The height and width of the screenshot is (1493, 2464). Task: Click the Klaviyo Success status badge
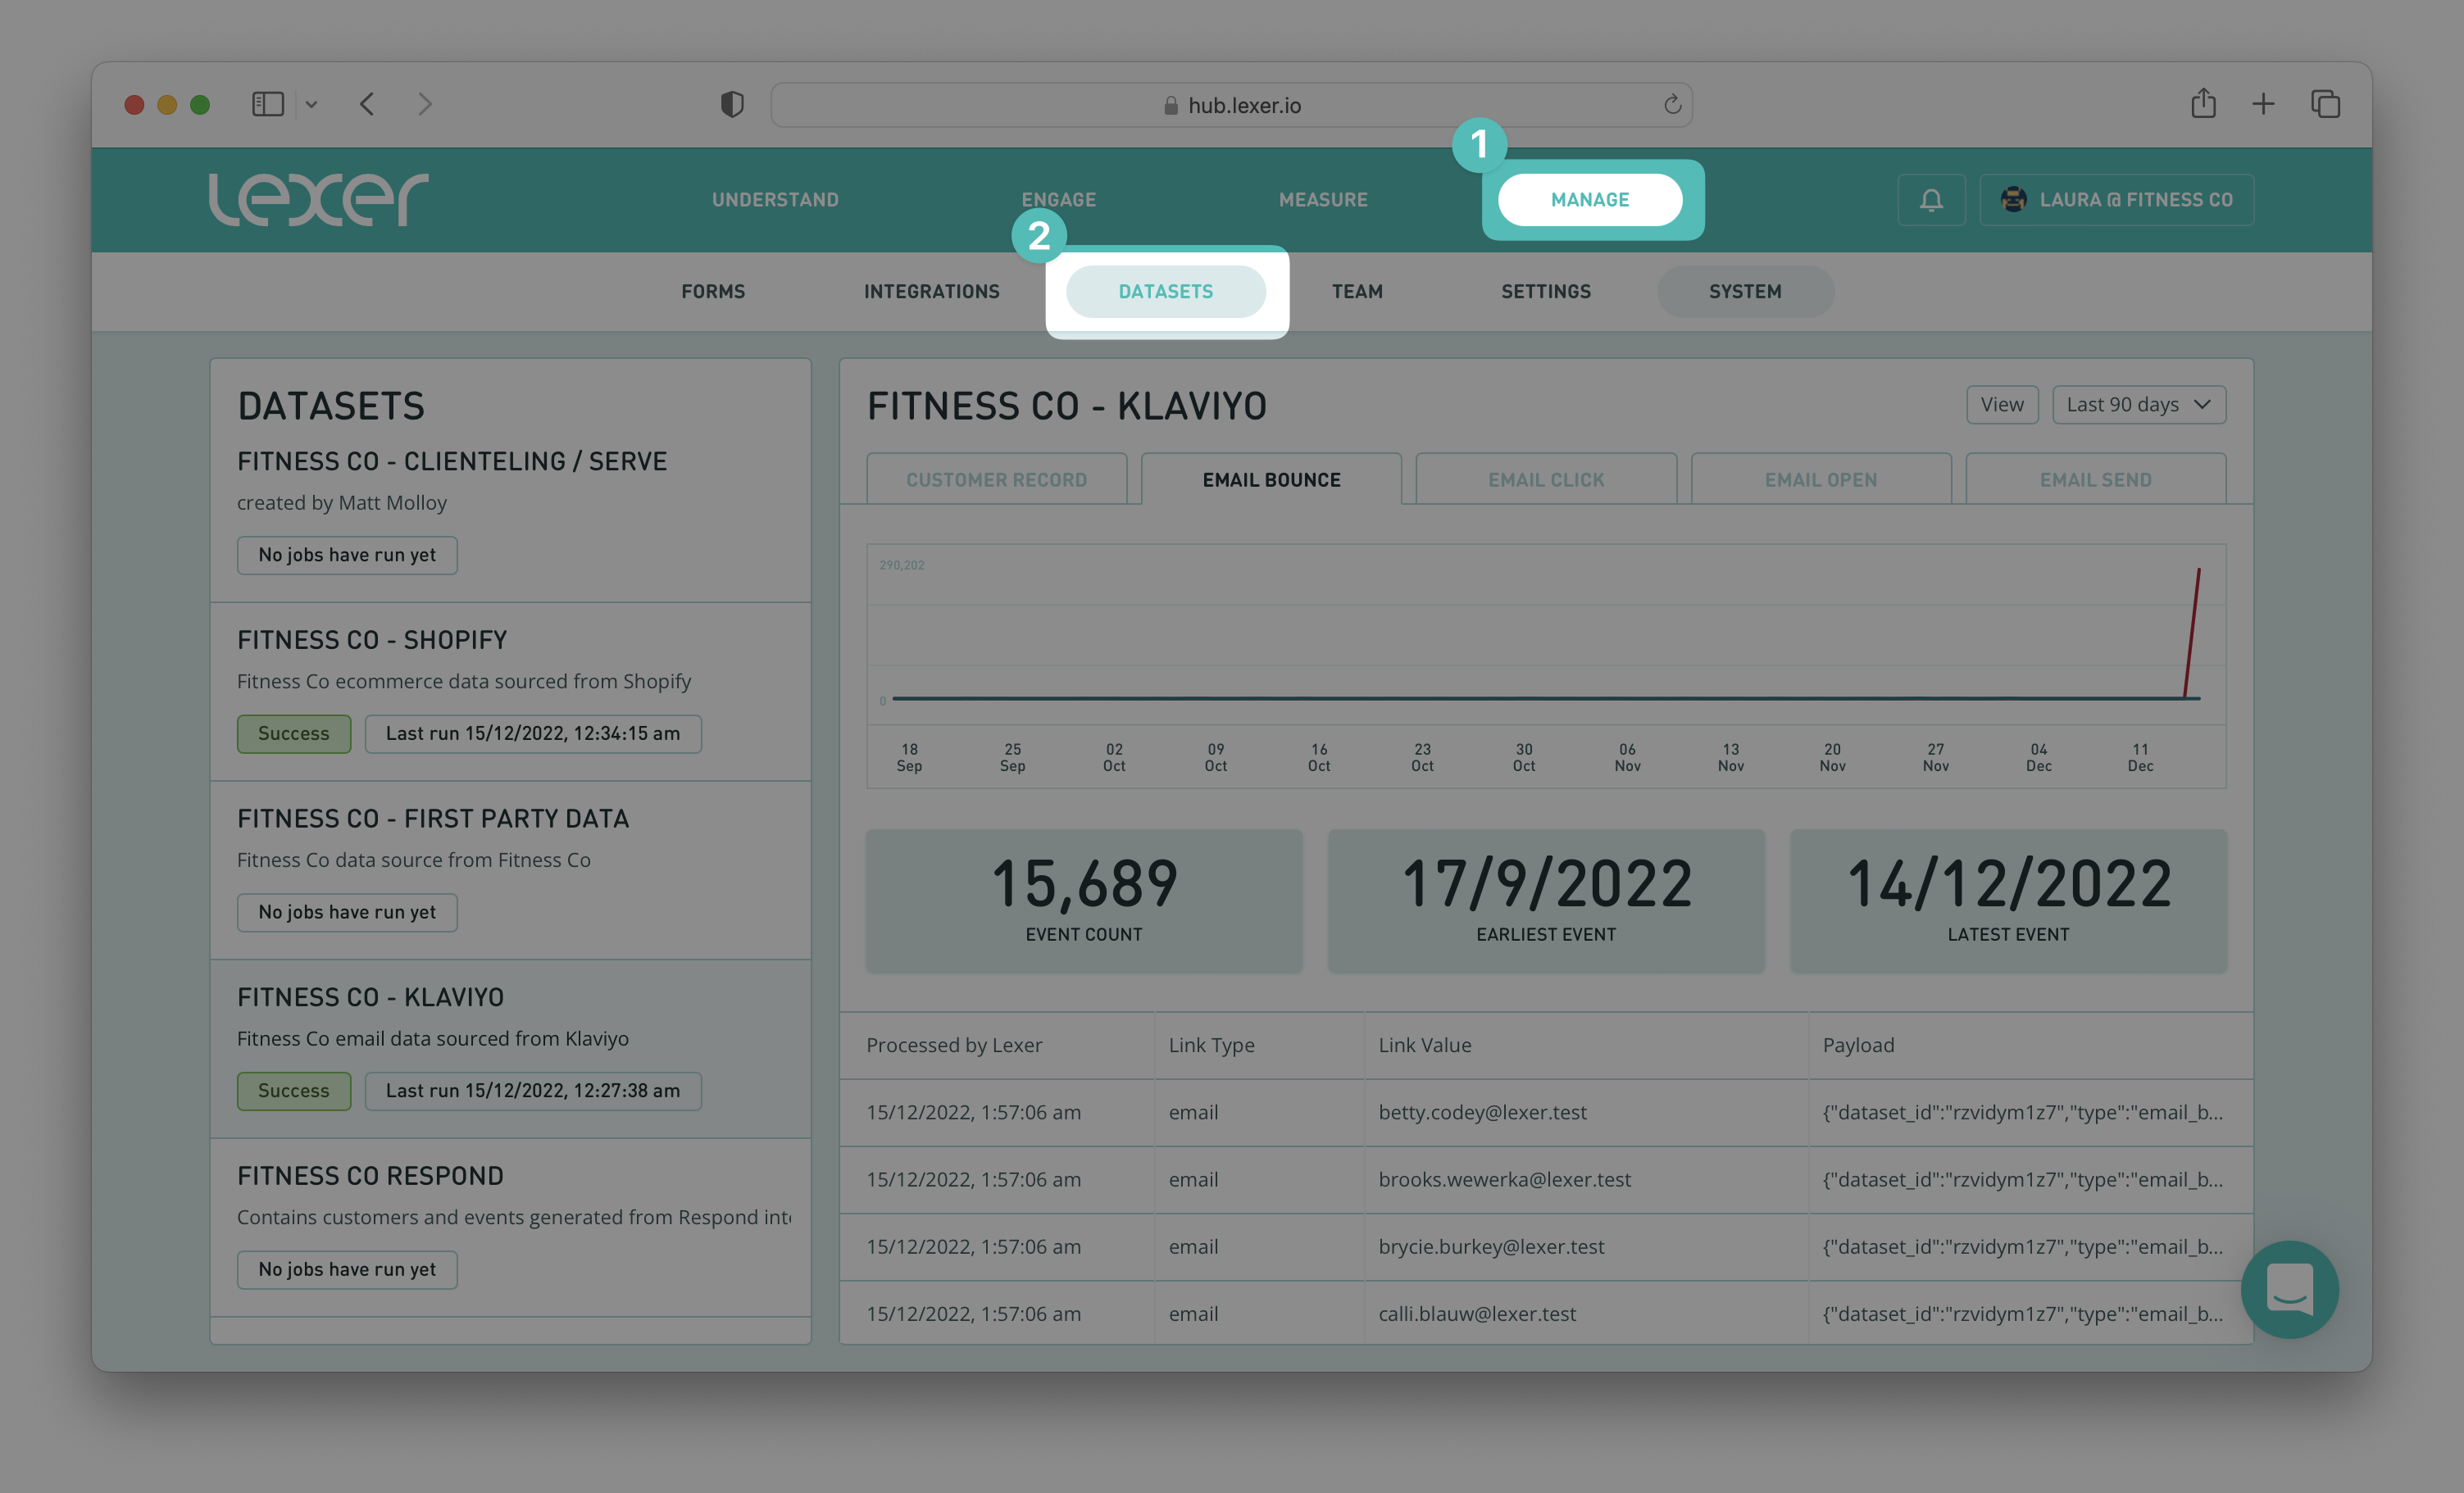[294, 1091]
